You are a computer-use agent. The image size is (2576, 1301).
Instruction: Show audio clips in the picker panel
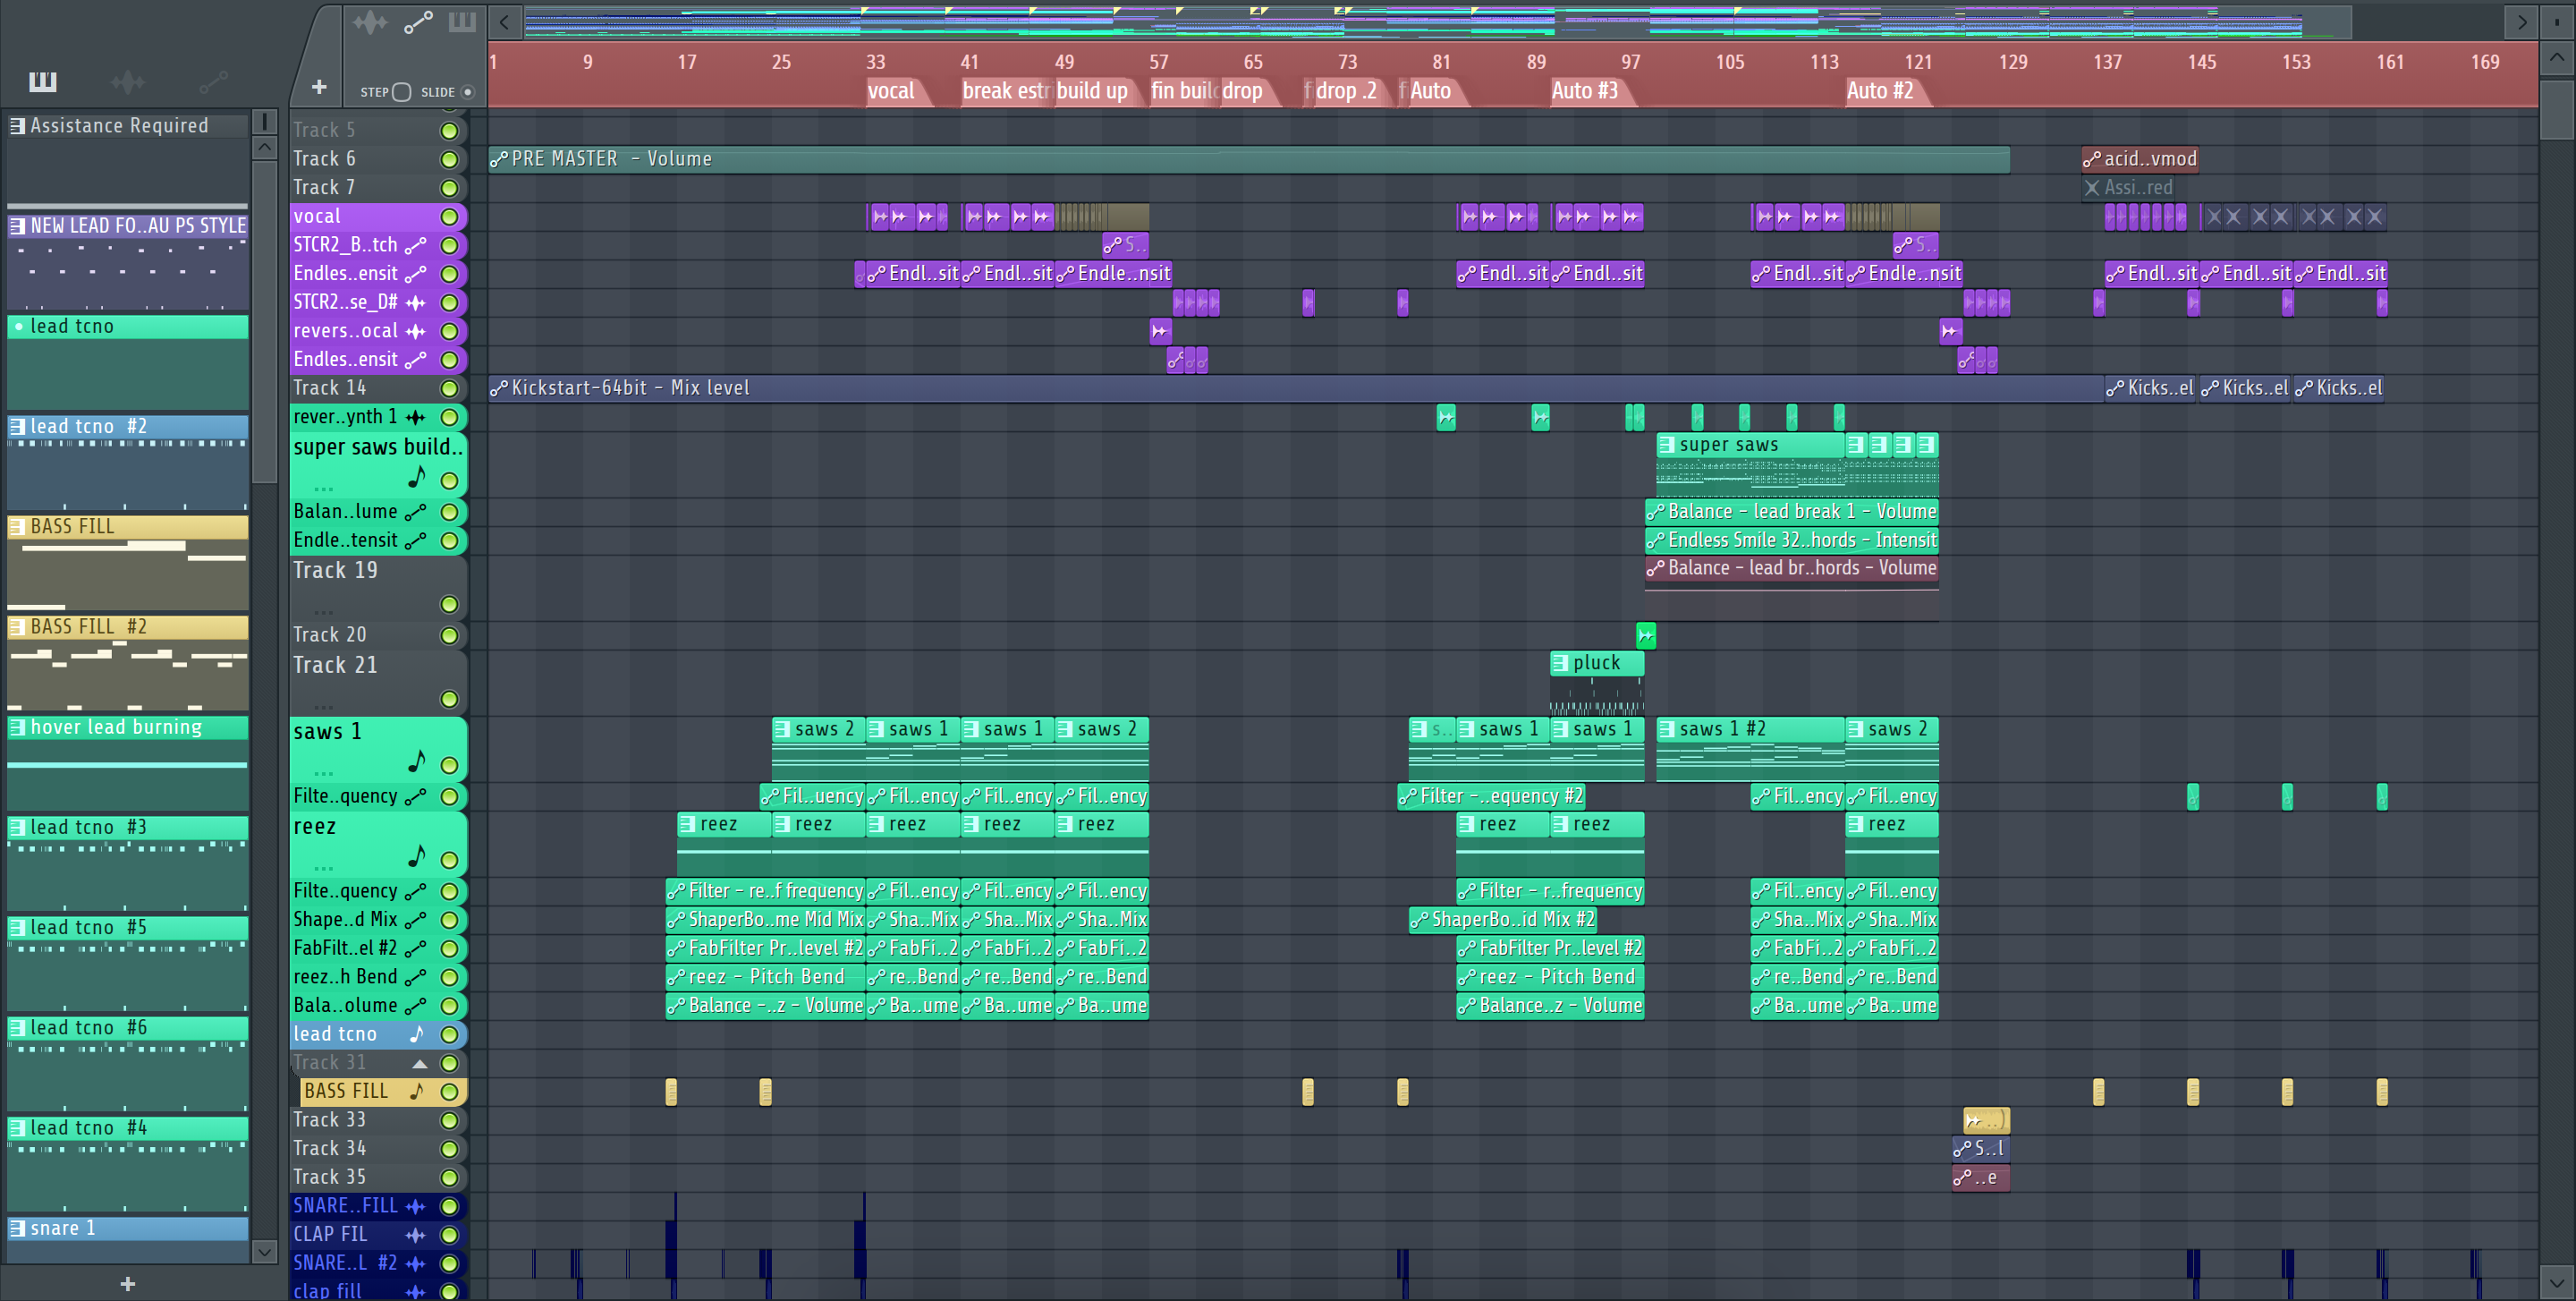pos(128,82)
